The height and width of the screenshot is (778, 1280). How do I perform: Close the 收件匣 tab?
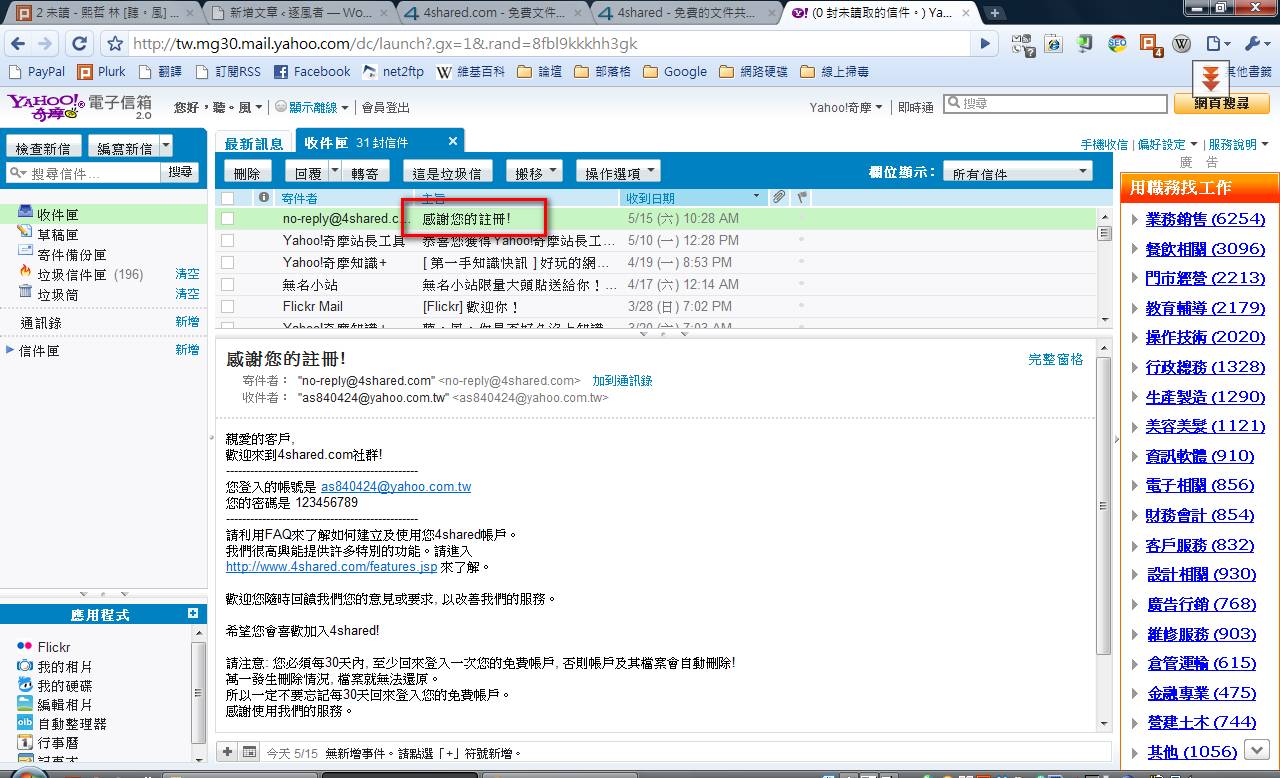click(x=453, y=142)
